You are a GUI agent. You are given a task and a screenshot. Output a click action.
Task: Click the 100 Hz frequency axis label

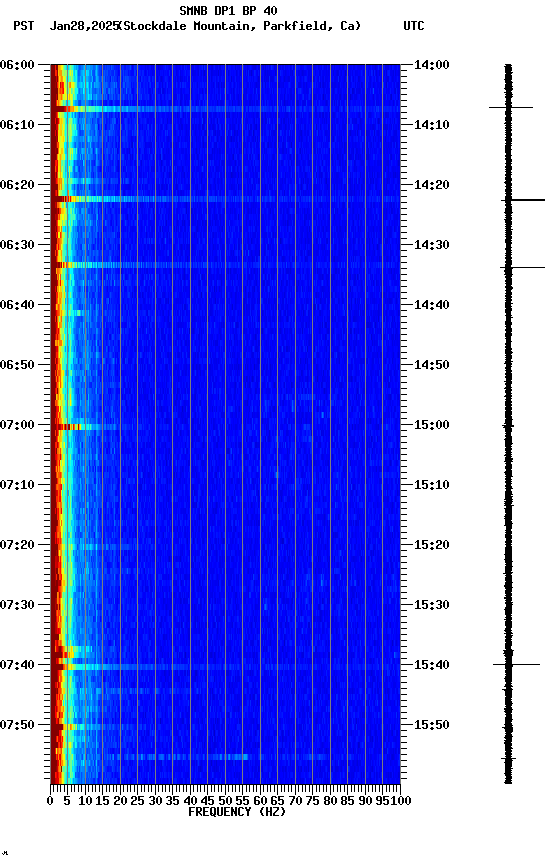pos(402,801)
